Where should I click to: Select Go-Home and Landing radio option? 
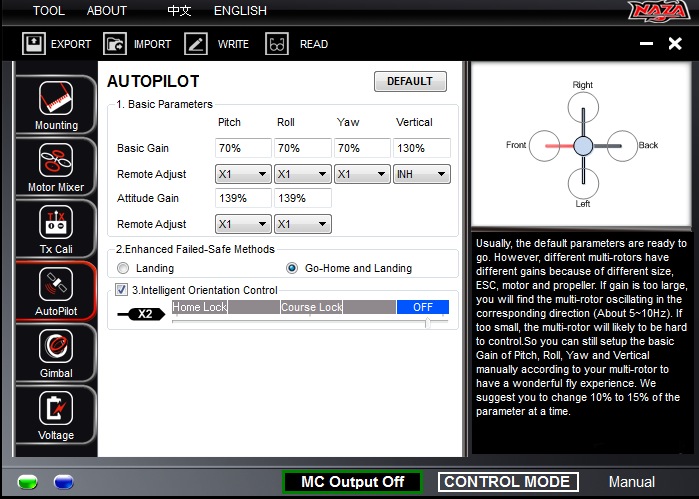coord(292,268)
